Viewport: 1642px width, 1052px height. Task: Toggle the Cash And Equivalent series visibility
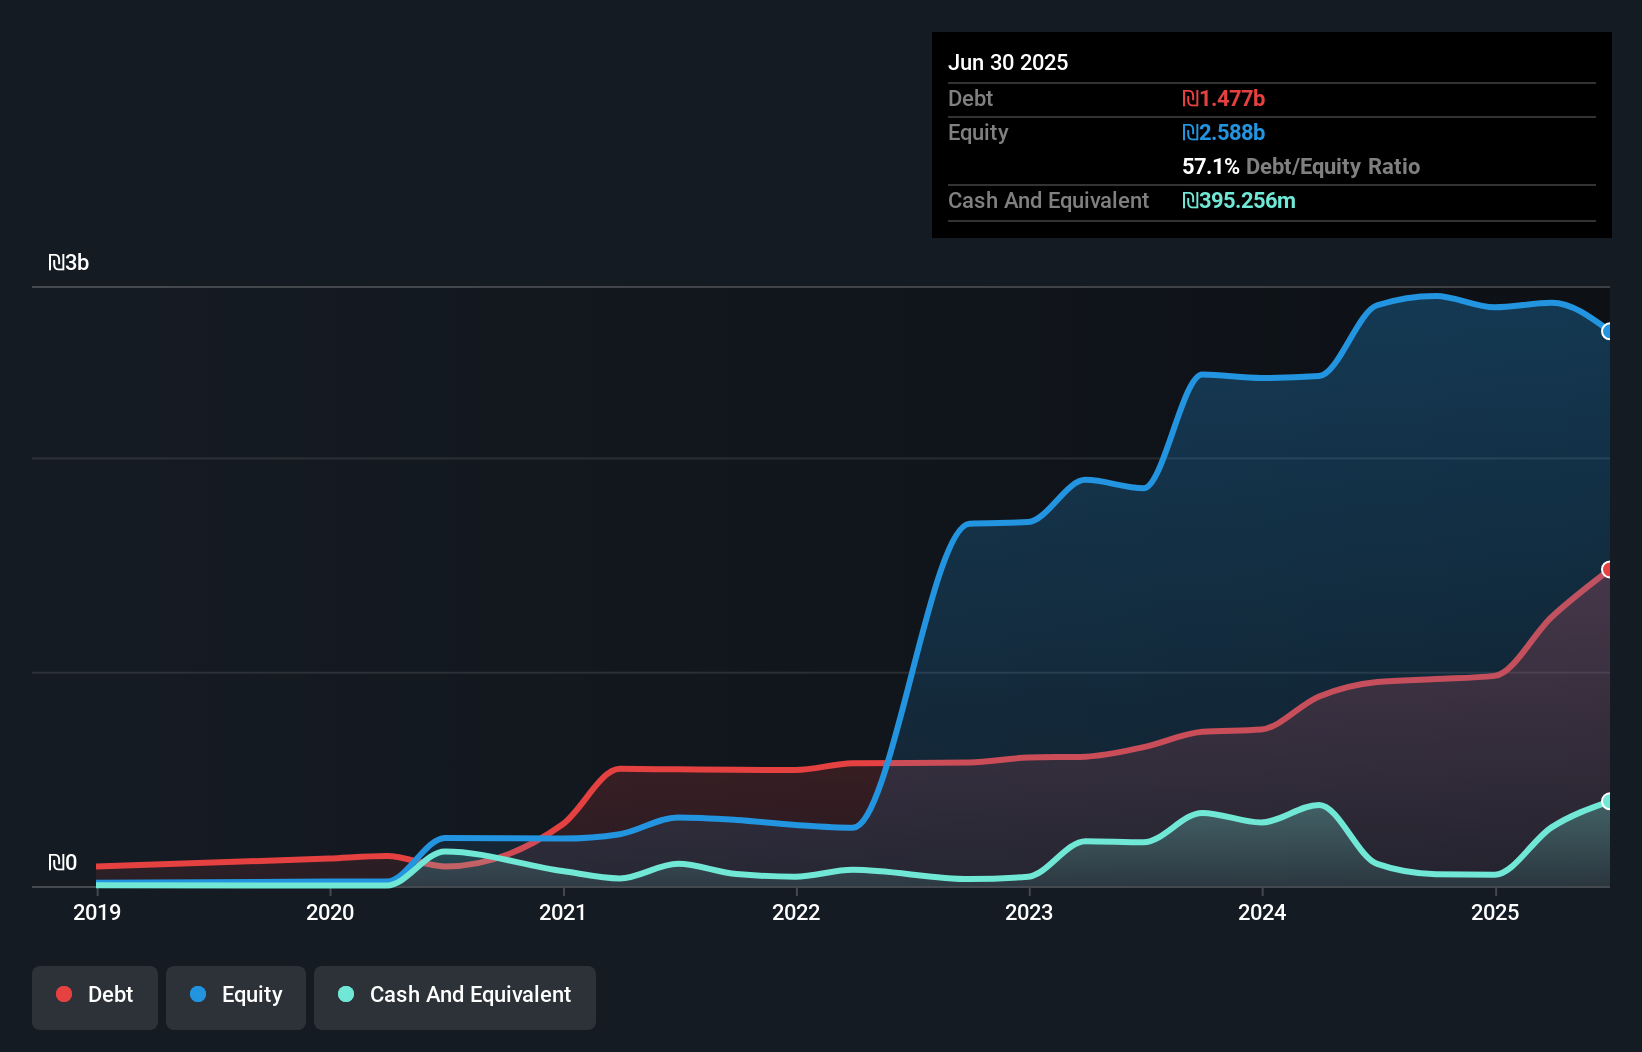pos(455,995)
